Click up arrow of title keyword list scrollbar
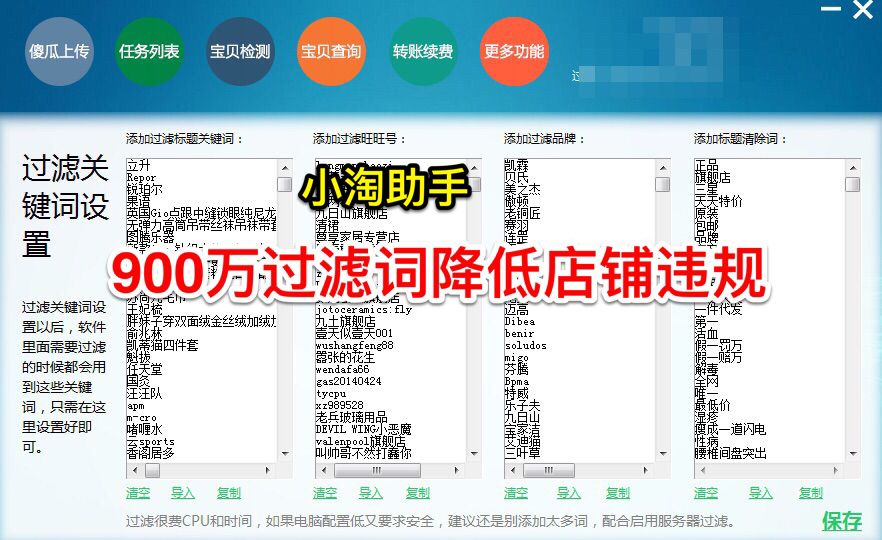The height and width of the screenshot is (540, 882). [x=285, y=168]
